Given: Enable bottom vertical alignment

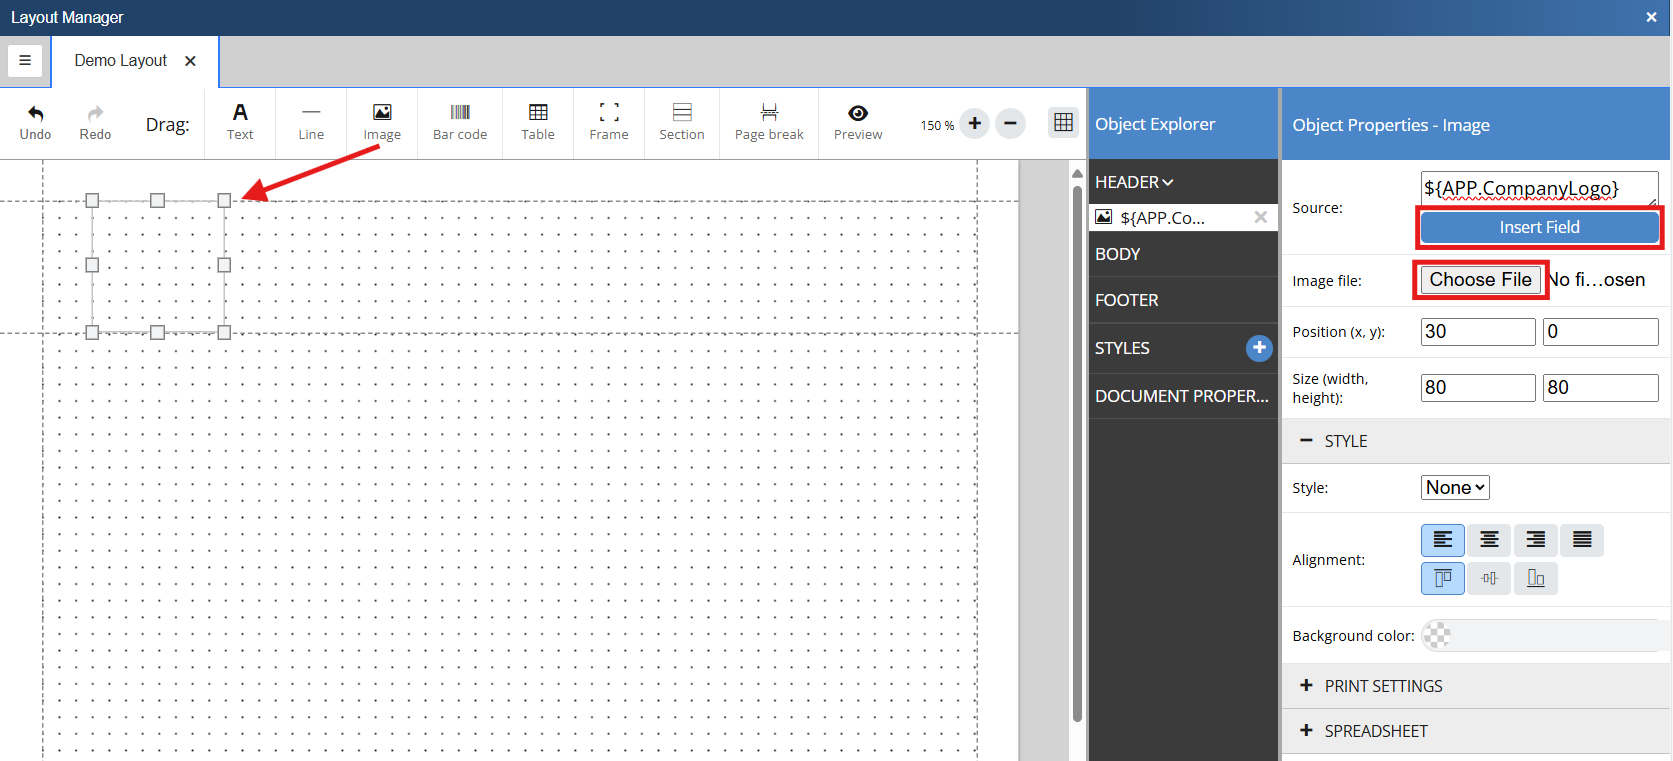Looking at the screenshot, I should coord(1535,578).
